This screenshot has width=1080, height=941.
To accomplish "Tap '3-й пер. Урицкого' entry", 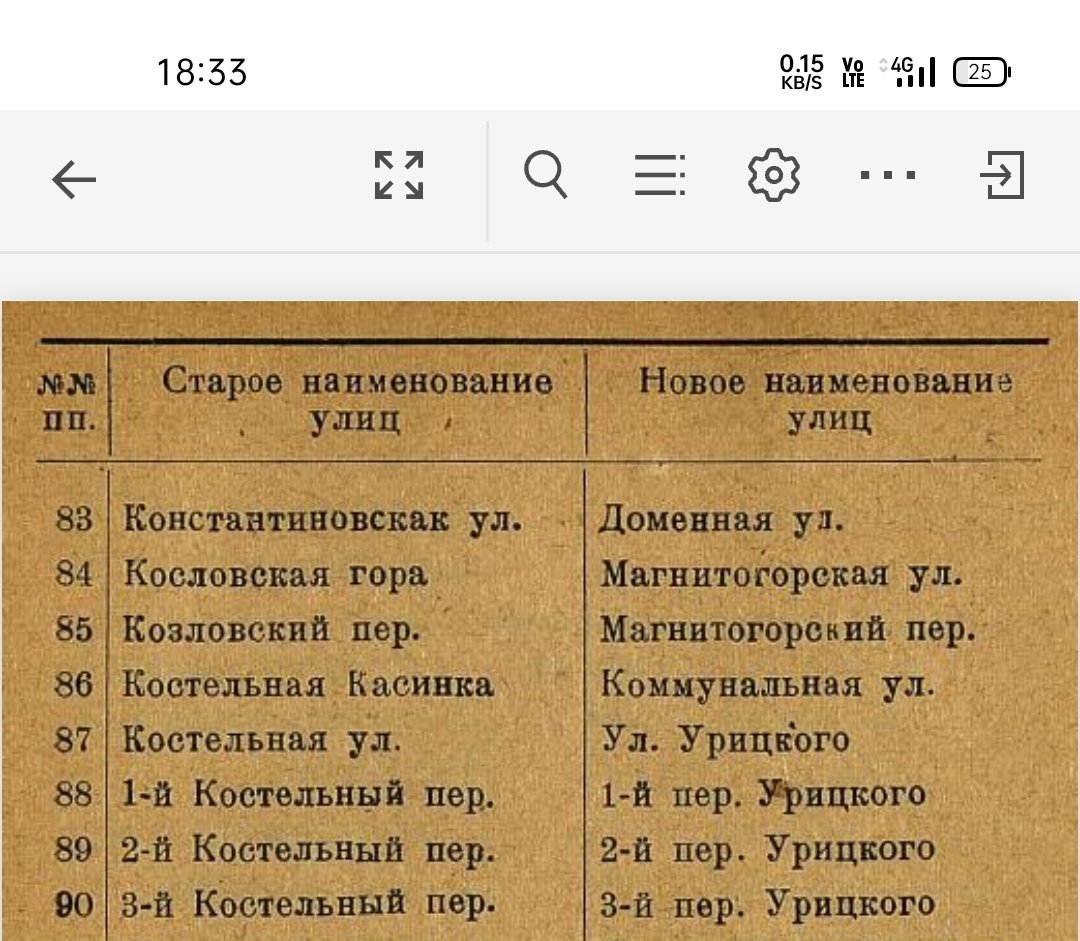I will point(767,903).
